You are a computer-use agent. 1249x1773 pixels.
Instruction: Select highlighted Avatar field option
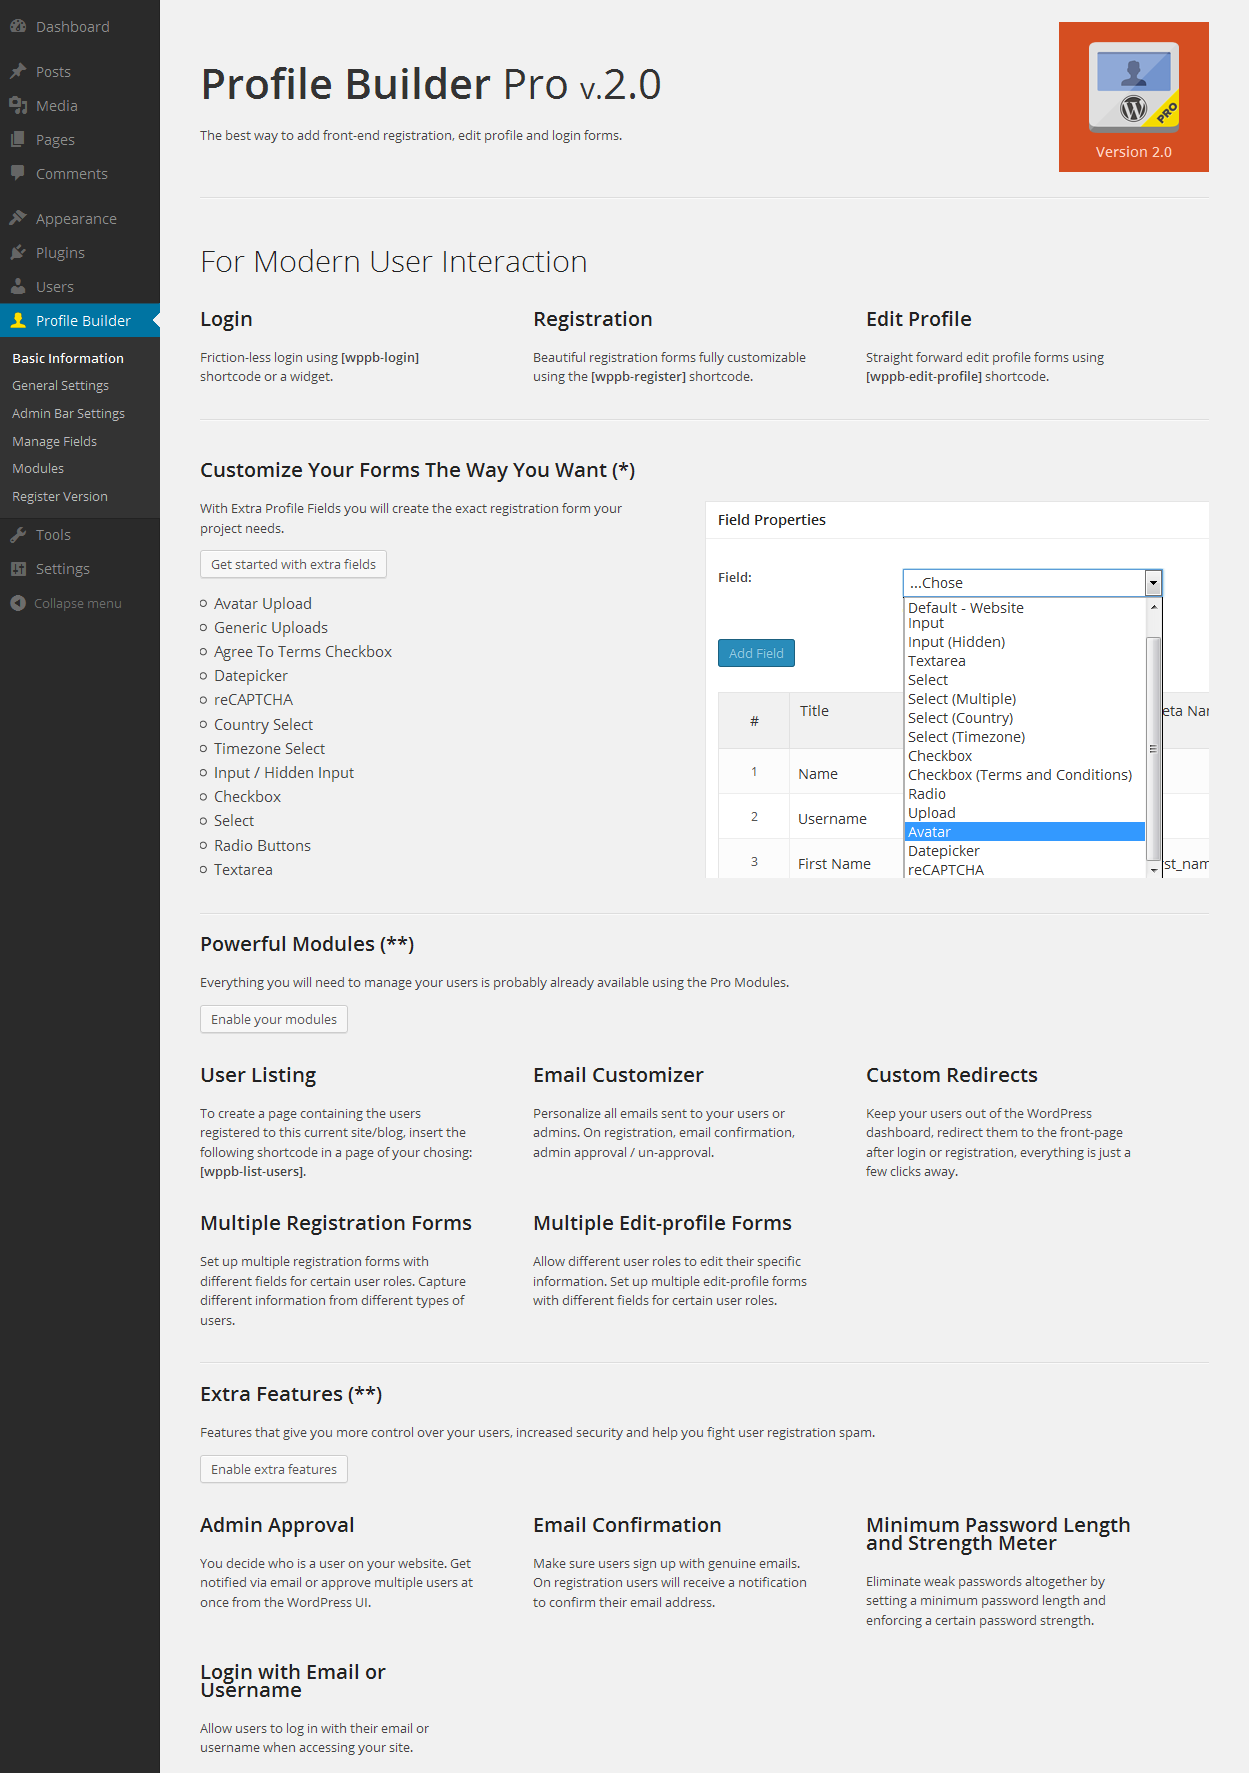coord(1024,832)
